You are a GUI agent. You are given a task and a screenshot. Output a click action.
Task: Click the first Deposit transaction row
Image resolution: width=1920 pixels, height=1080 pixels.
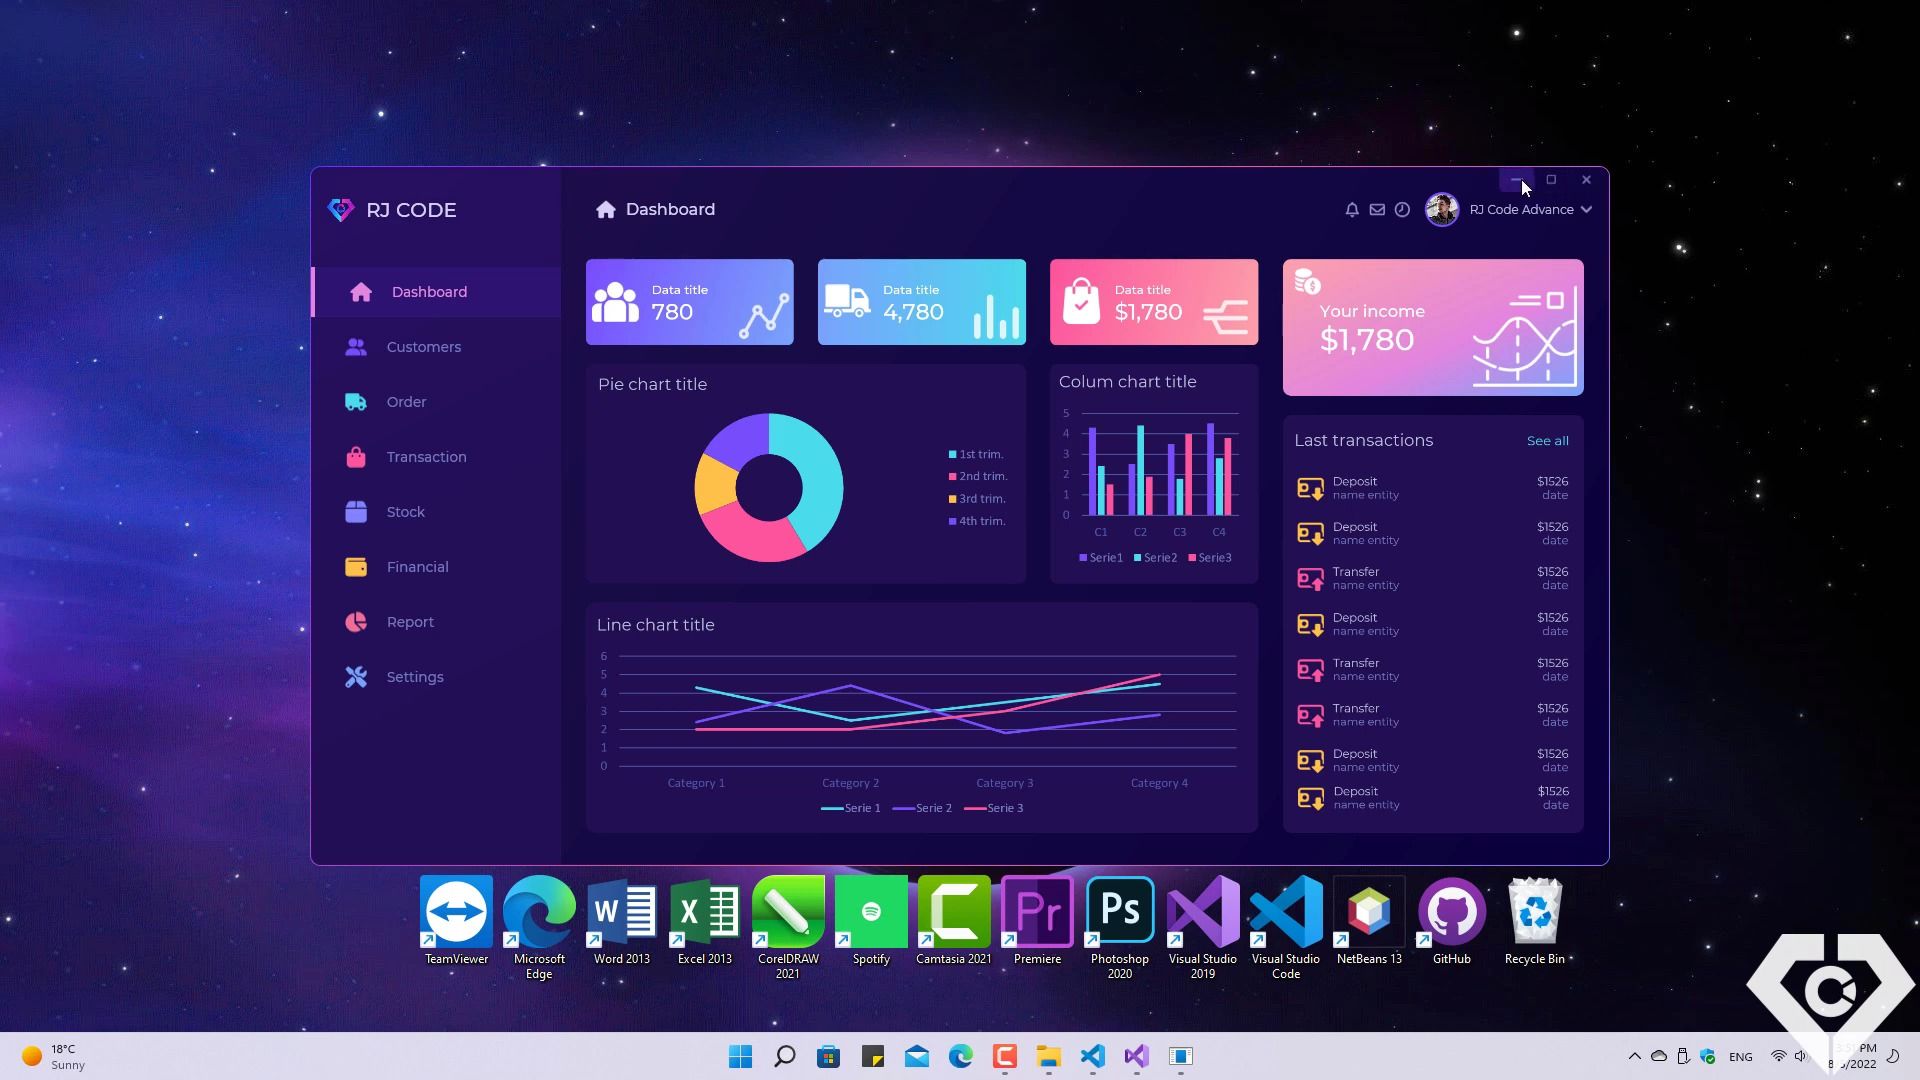[1432, 488]
